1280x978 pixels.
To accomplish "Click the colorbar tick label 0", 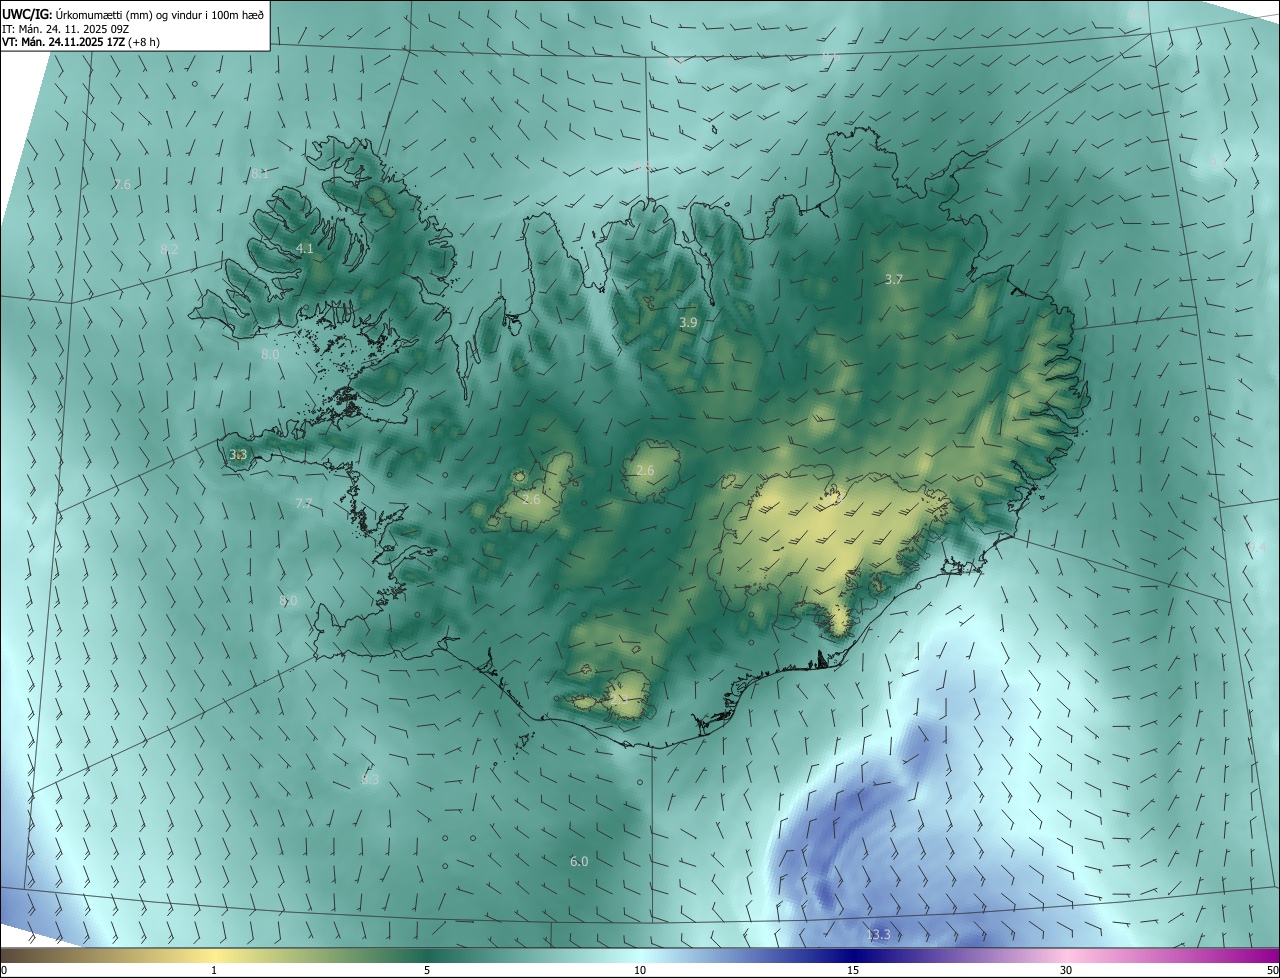I will pyautogui.click(x=4, y=970).
